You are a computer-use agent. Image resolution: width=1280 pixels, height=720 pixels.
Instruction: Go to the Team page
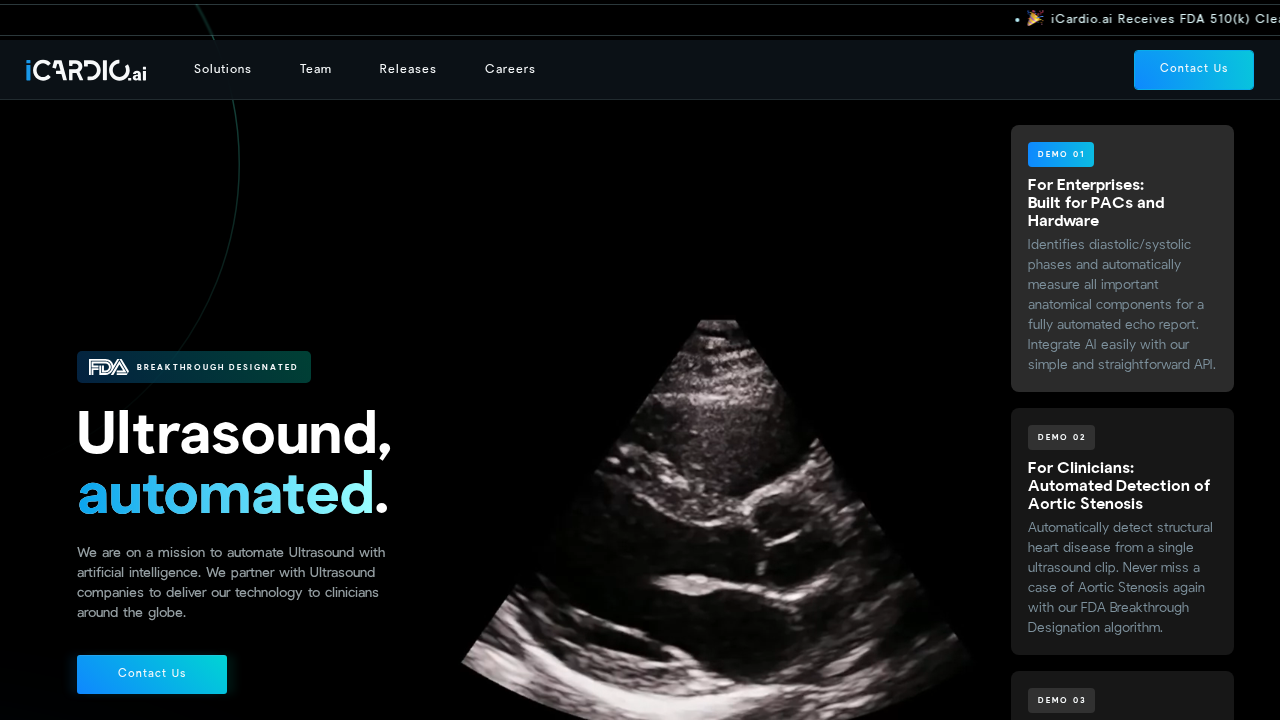[x=315, y=69]
